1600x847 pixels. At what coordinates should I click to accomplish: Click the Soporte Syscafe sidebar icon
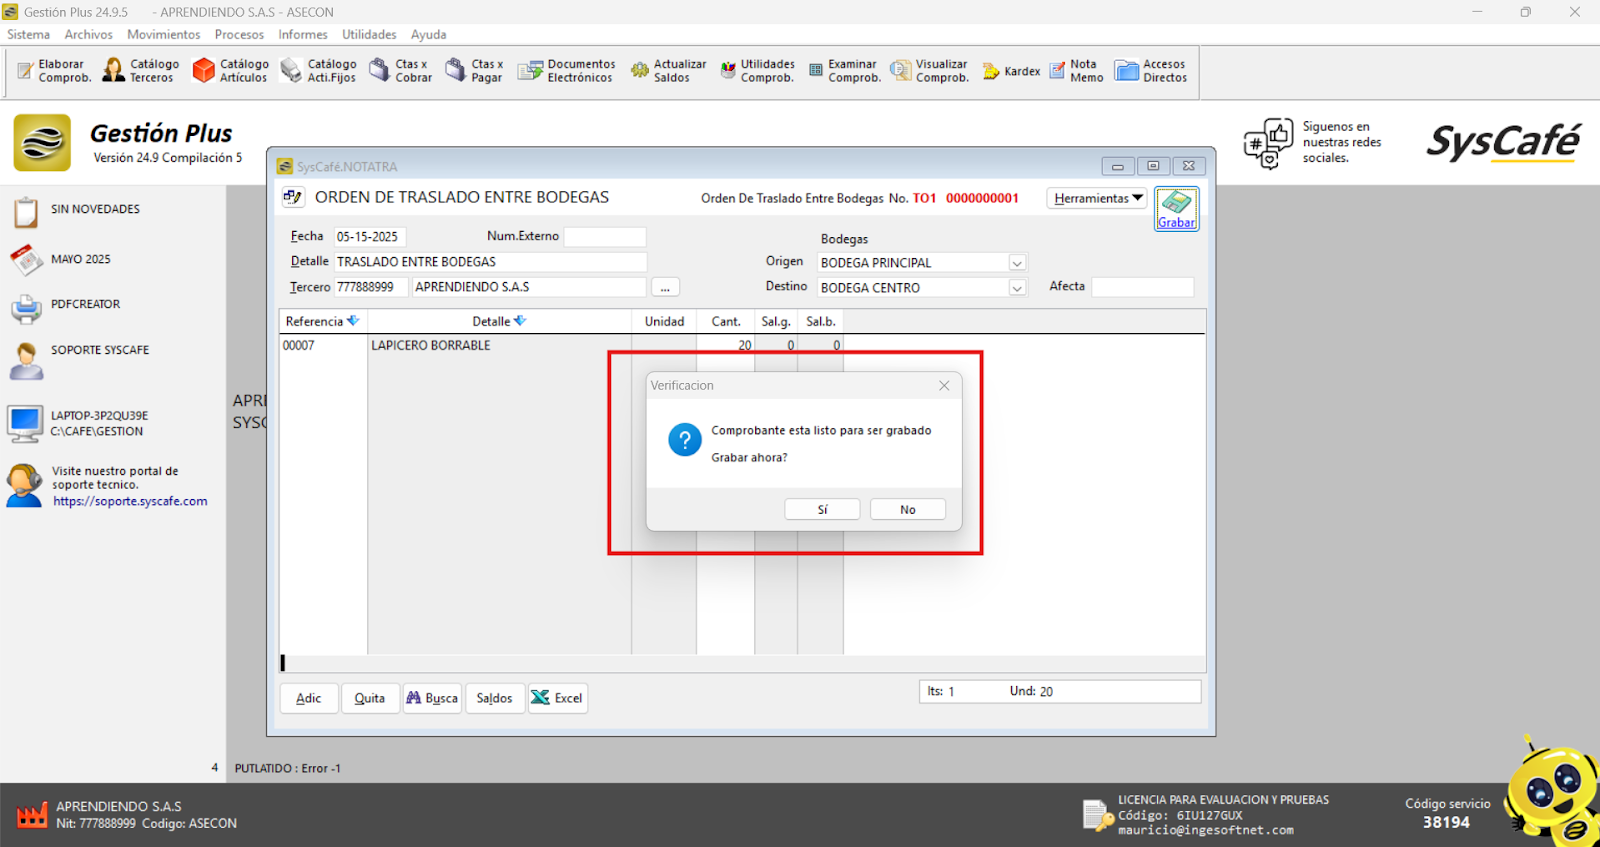click(27, 360)
